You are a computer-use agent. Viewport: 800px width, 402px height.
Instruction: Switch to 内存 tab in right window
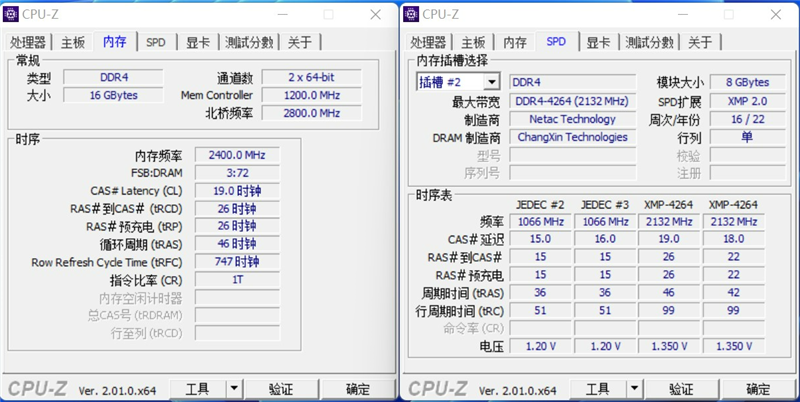click(x=515, y=42)
